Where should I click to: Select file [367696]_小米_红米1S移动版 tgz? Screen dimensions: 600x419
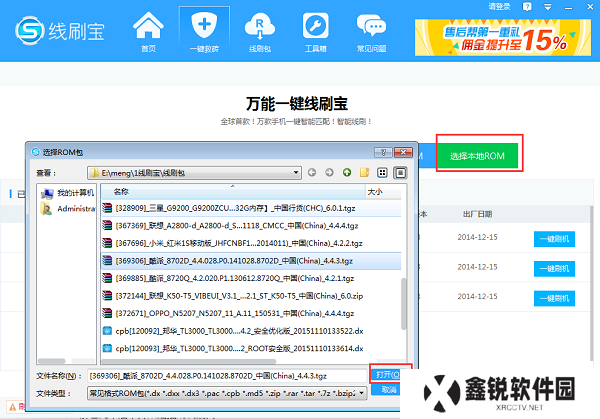251,243
